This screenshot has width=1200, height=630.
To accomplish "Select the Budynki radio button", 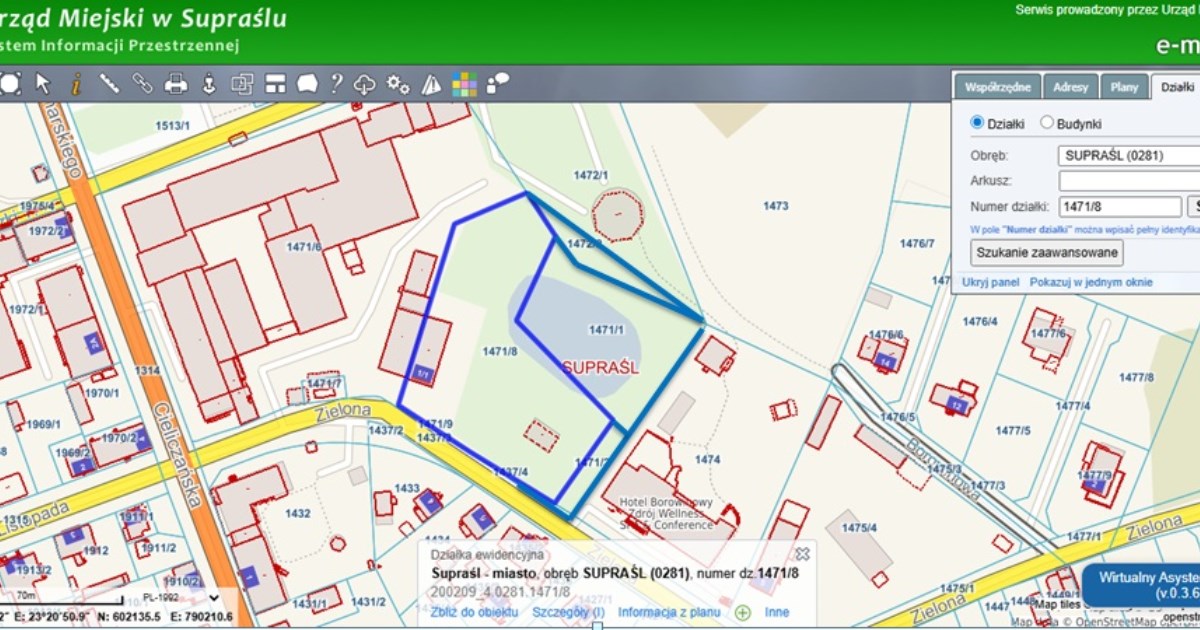I will [1047, 123].
